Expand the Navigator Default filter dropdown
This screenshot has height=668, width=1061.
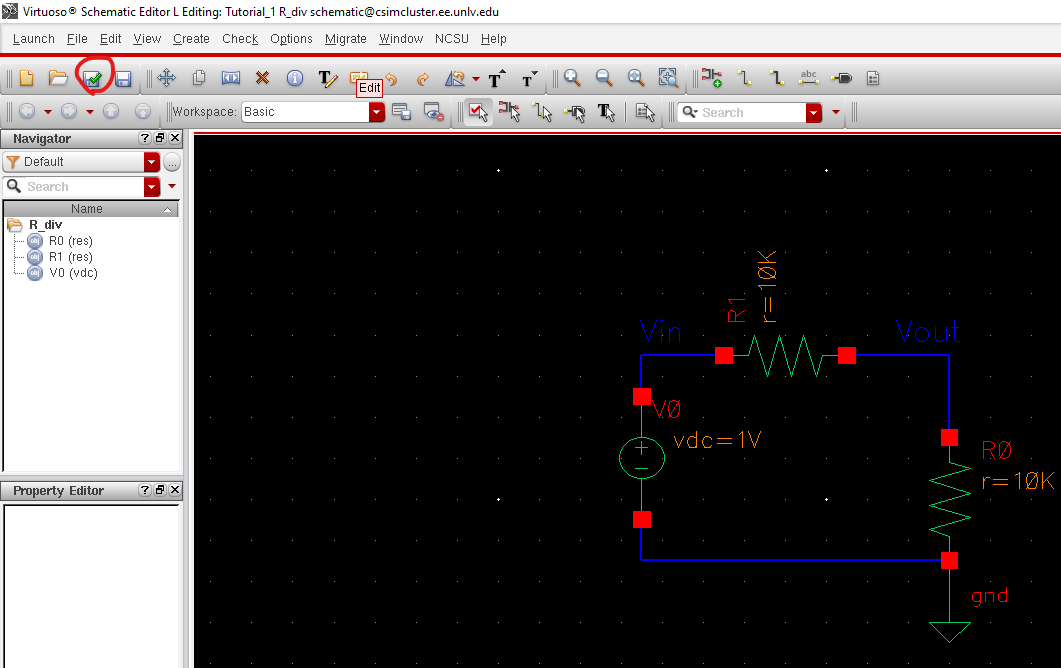tap(151, 162)
